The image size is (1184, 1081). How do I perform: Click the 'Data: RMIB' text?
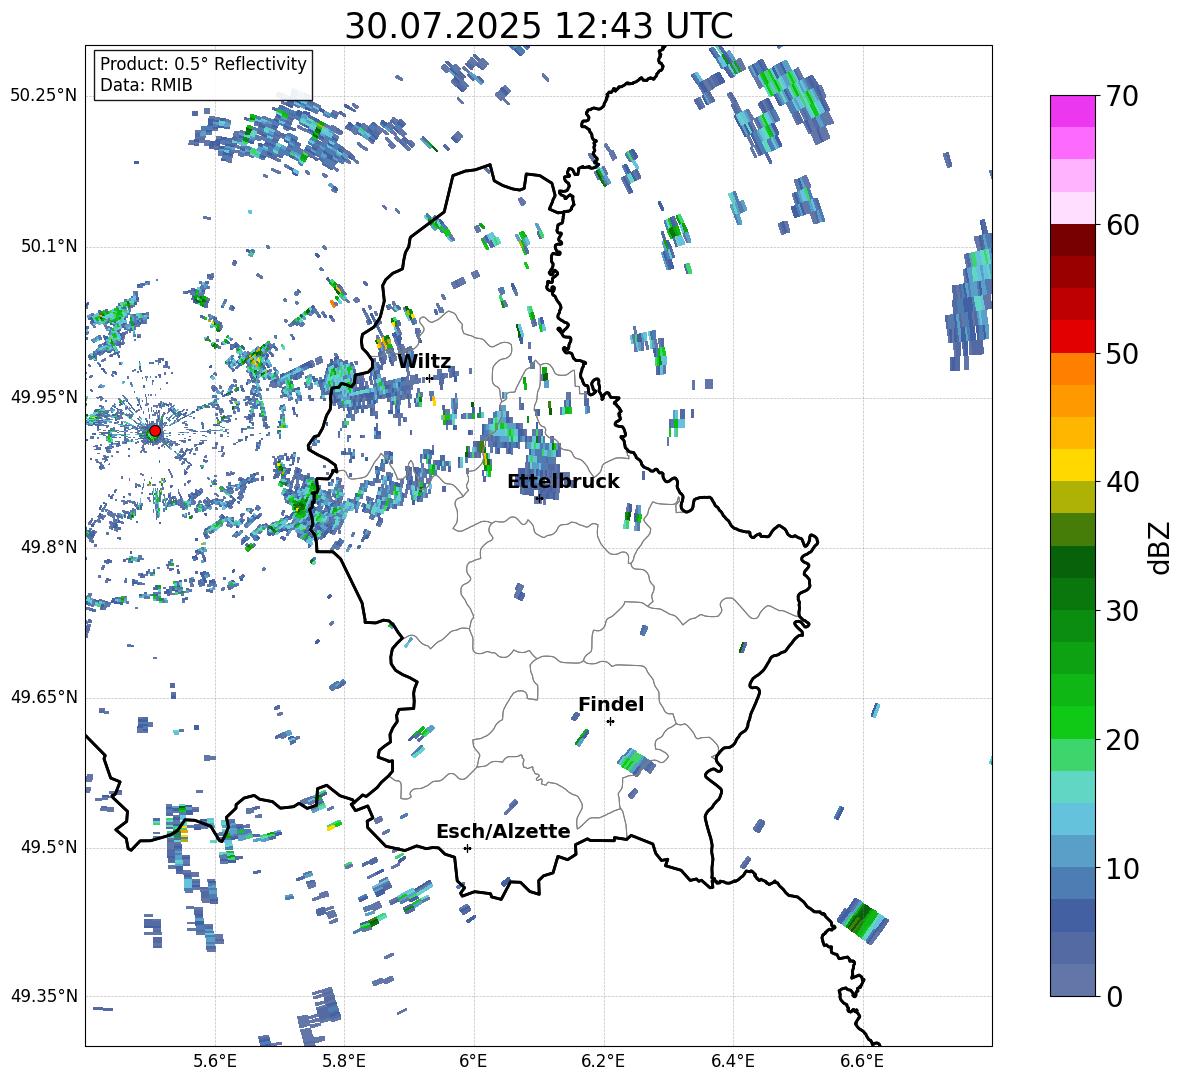[x=146, y=85]
